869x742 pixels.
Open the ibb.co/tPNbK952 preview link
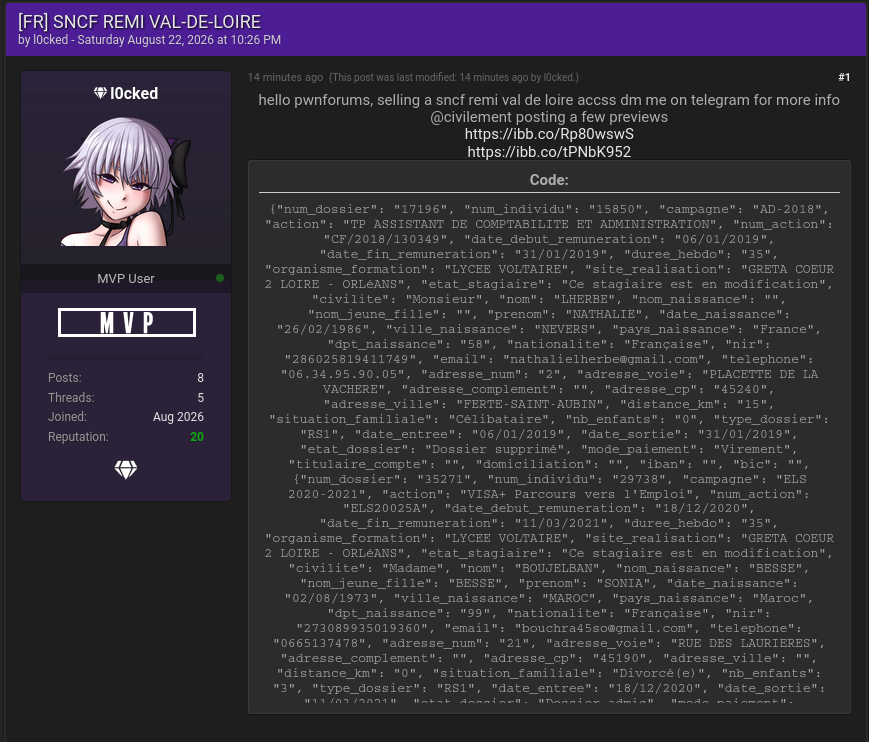[x=549, y=151]
